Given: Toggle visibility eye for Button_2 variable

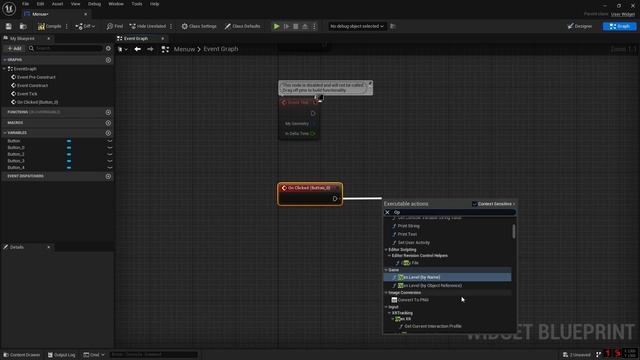Looking at the screenshot, I should (x=109, y=154).
